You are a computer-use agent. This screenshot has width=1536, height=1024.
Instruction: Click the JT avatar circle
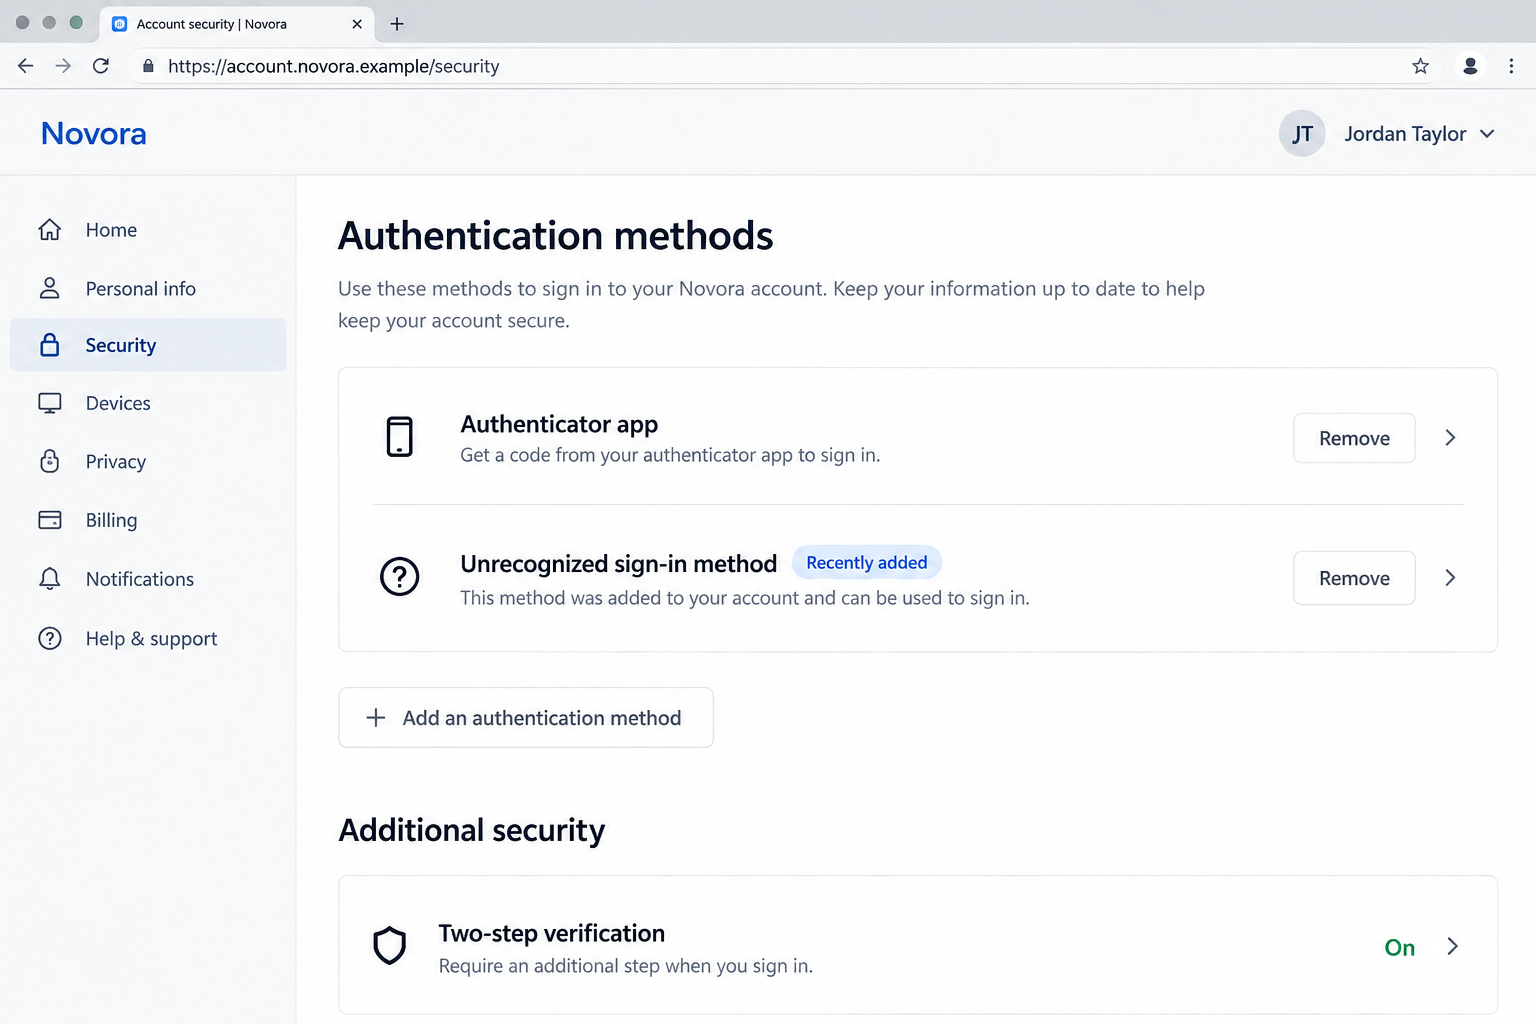(x=1302, y=134)
